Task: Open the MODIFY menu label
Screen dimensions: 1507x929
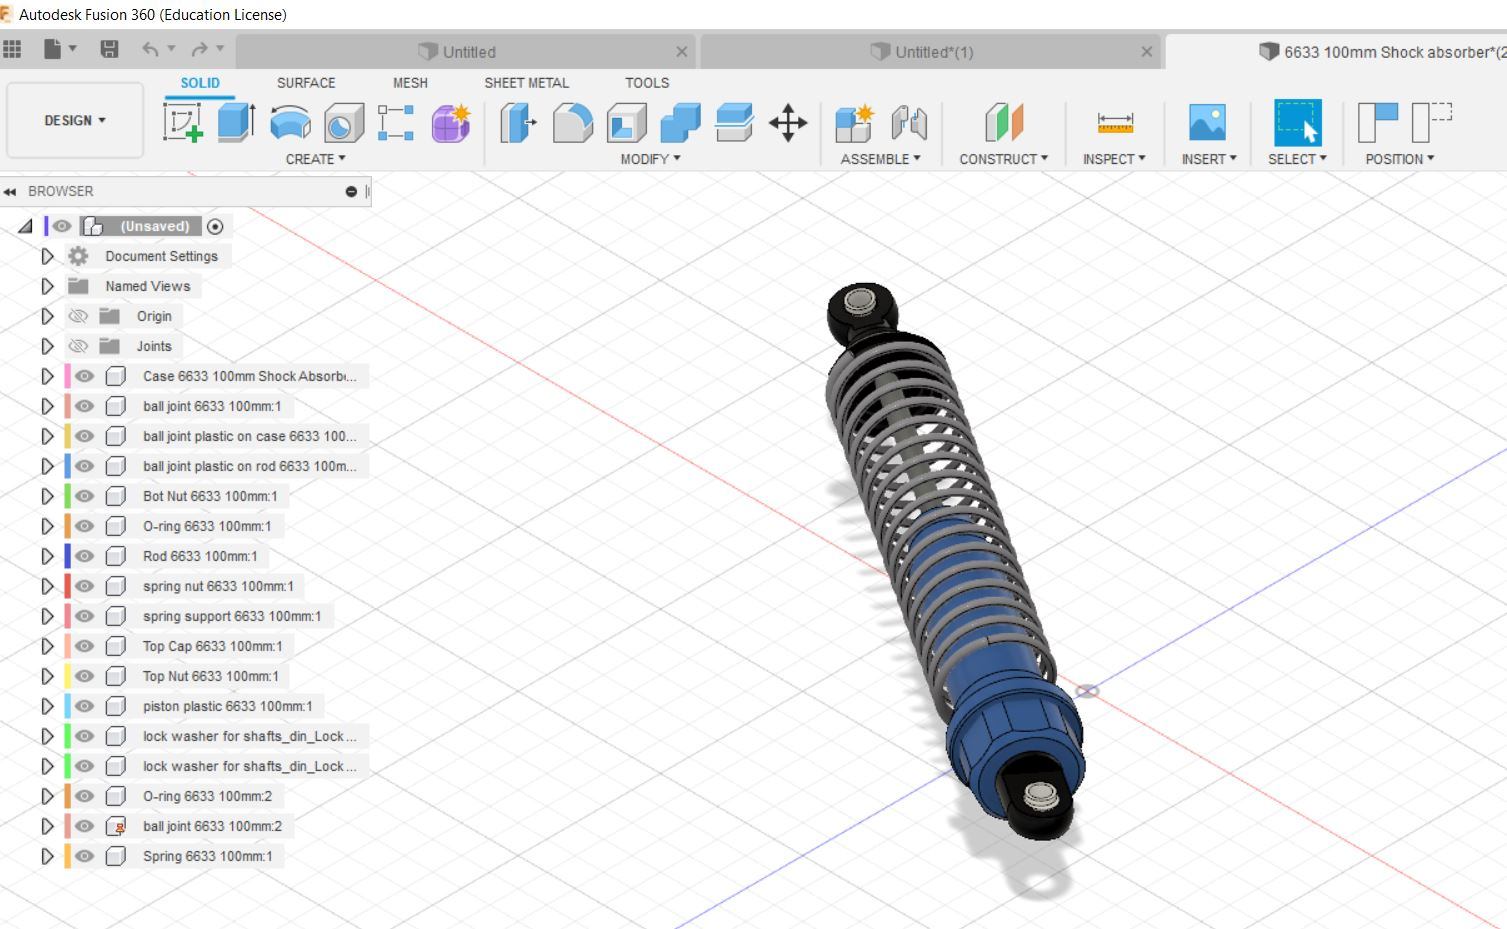Action: click(650, 159)
